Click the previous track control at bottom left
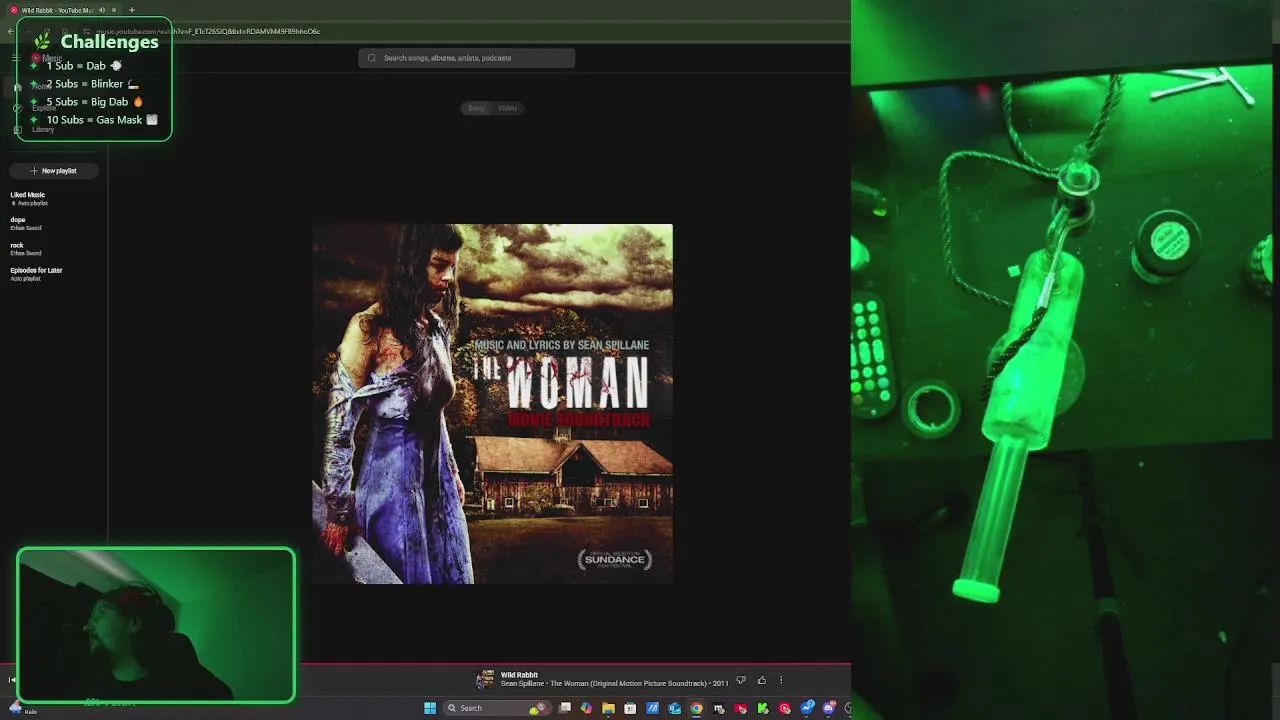Viewport: 1280px width, 720px height. pos(11,680)
